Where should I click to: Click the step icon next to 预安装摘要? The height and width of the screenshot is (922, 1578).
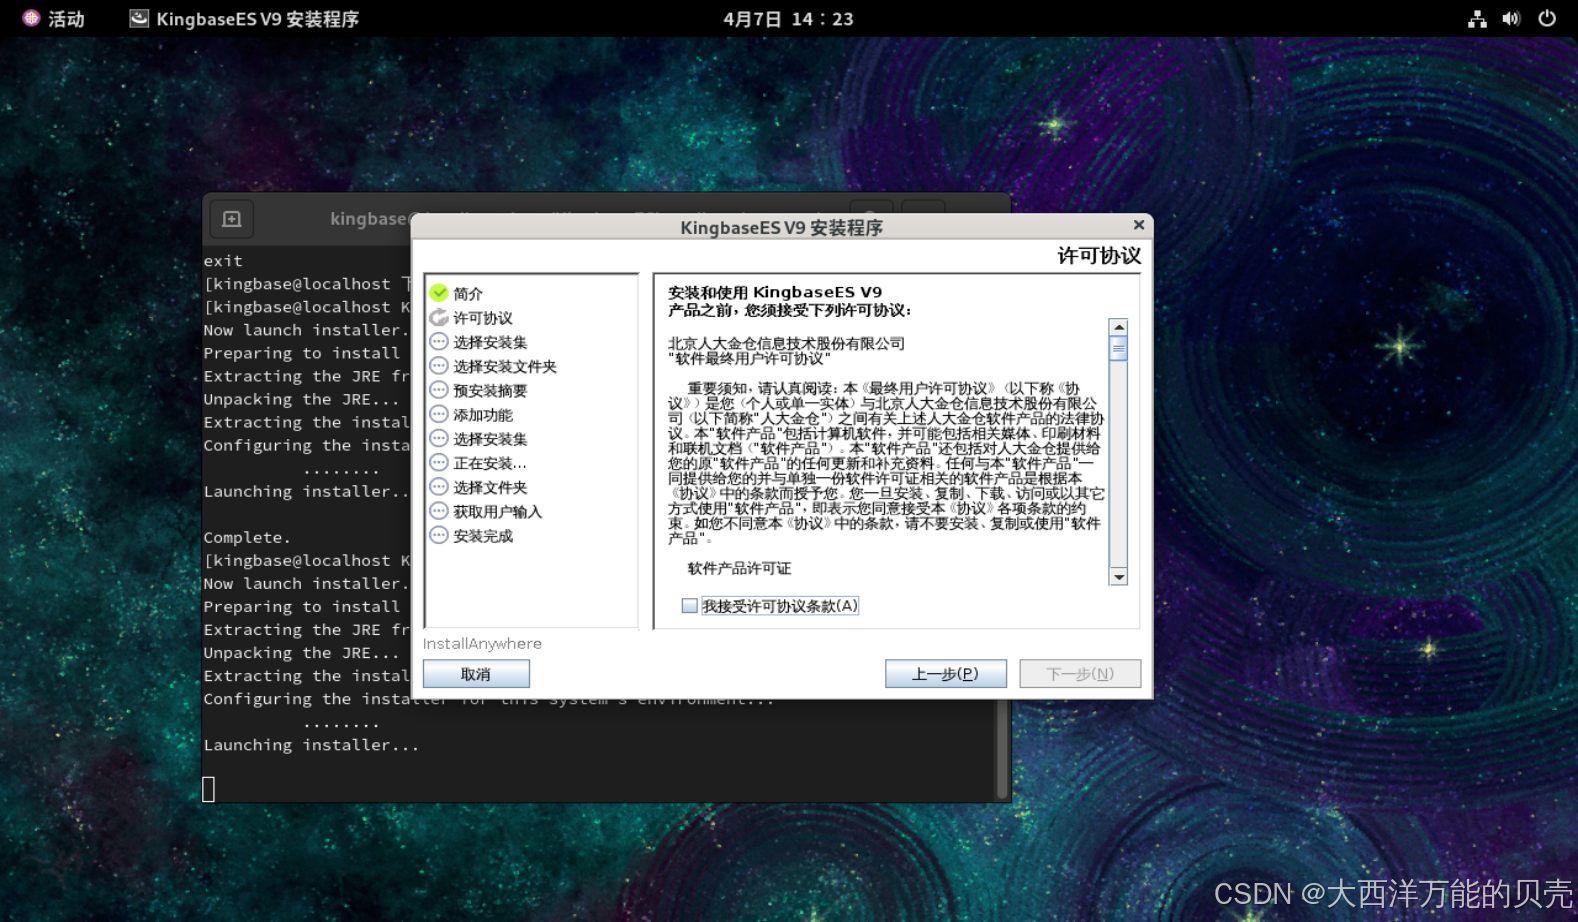pyautogui.click(x=439, y=390)
